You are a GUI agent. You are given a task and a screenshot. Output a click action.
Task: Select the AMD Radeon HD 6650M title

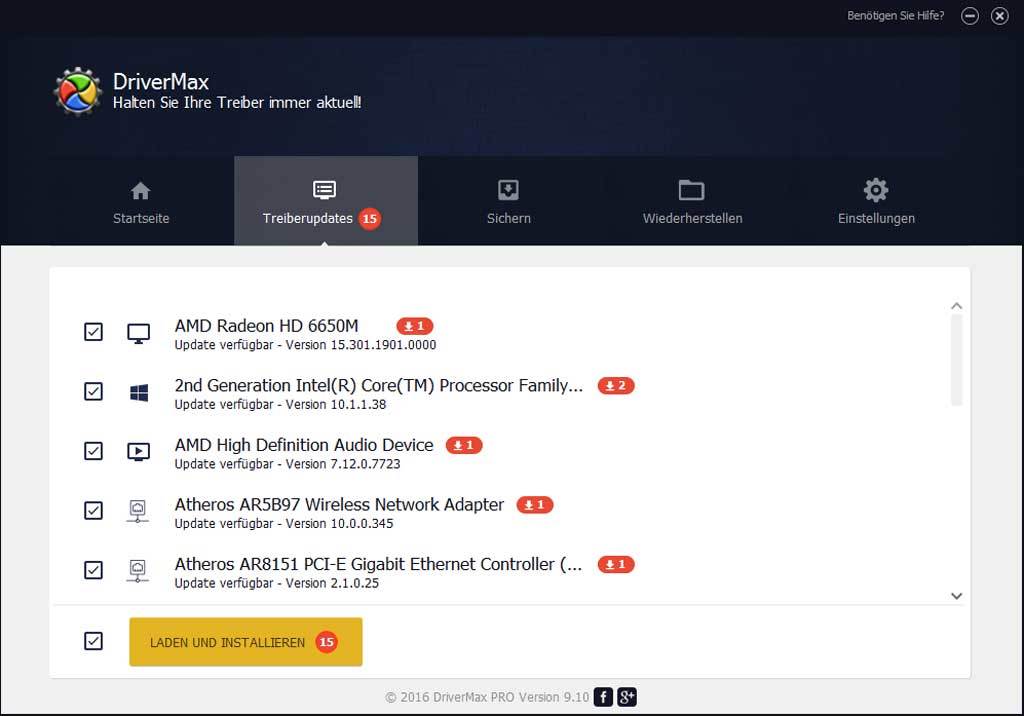(x=266, y=326)
